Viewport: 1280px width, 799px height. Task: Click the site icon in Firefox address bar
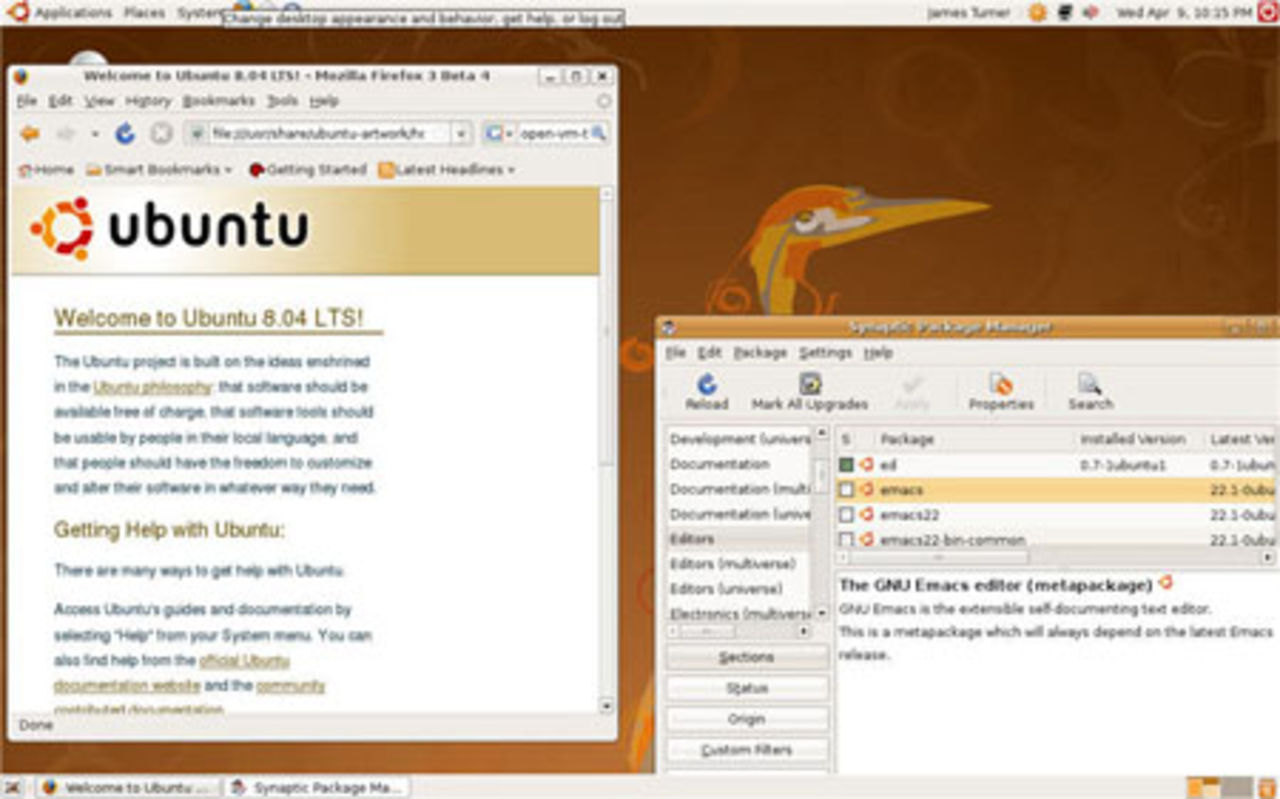click(197, 134)
